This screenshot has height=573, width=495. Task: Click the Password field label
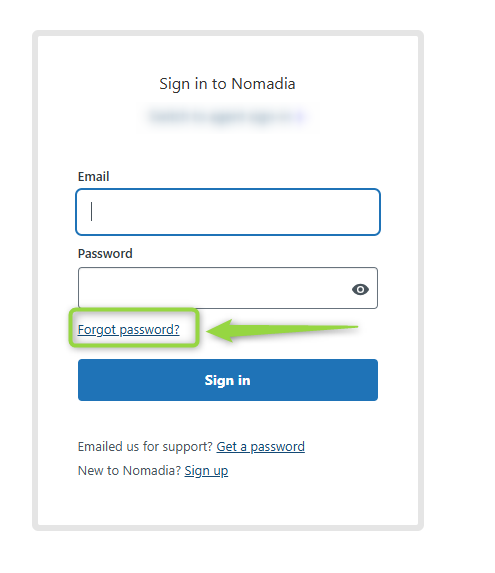105,254
